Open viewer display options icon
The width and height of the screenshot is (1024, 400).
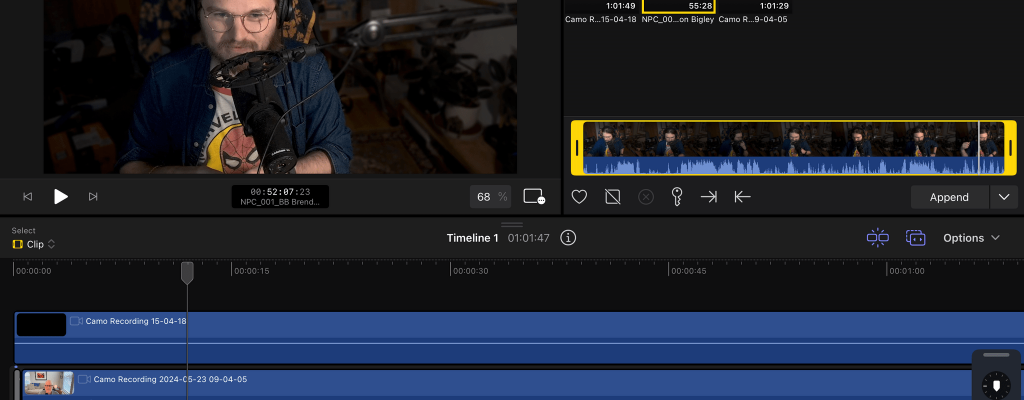pyautogui.click(x=534, y=197)
